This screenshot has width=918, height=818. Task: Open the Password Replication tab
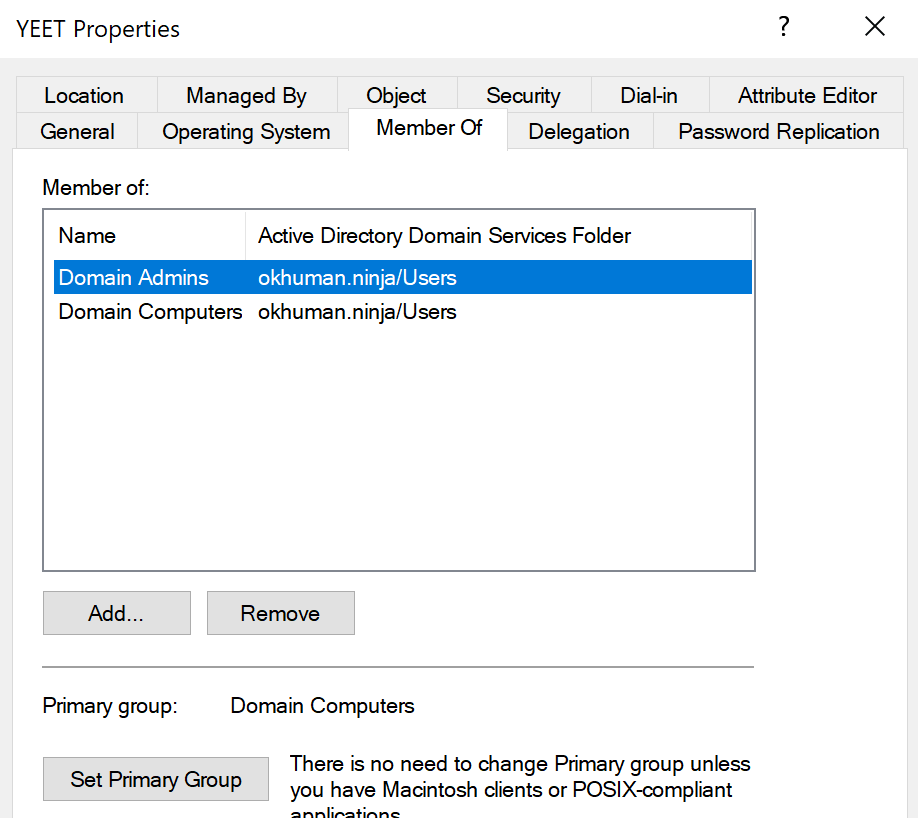point(778,132)
